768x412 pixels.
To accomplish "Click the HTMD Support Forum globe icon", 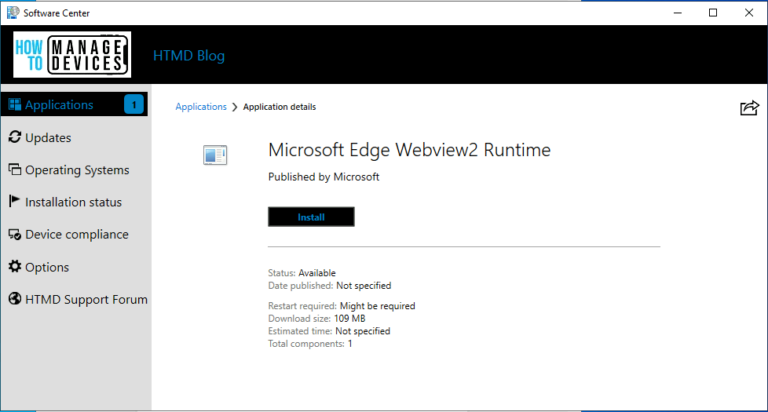I will click(14, 299).
